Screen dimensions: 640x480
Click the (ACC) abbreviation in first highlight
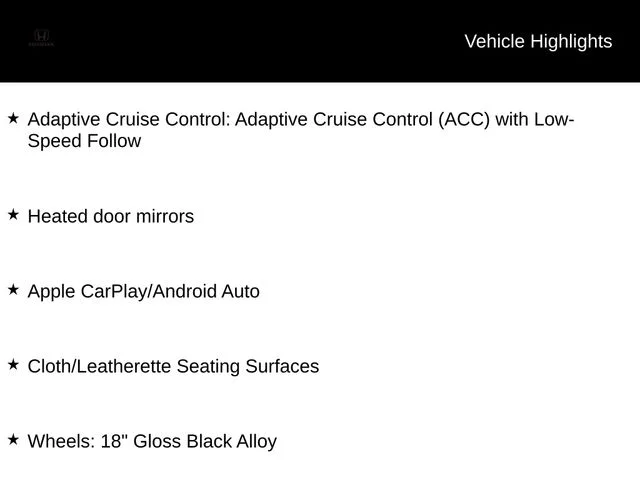(x=464, y=120)
